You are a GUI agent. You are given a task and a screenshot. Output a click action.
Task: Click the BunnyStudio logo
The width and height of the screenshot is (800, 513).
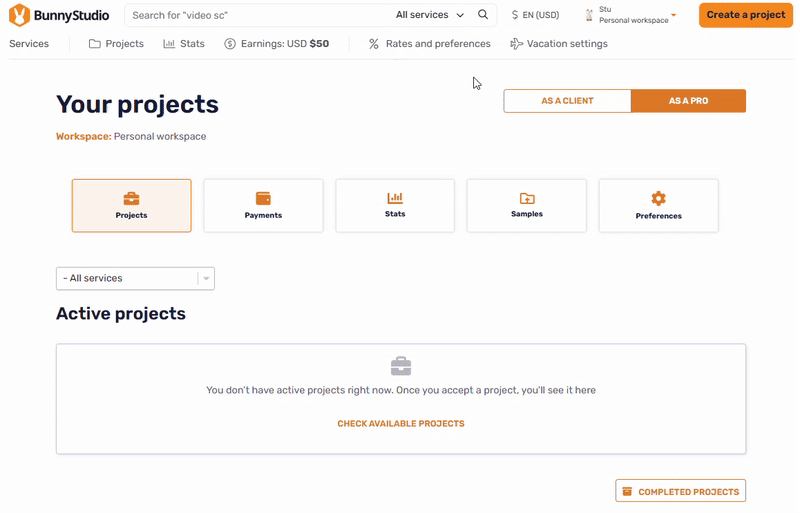click(x=59, y=15)
